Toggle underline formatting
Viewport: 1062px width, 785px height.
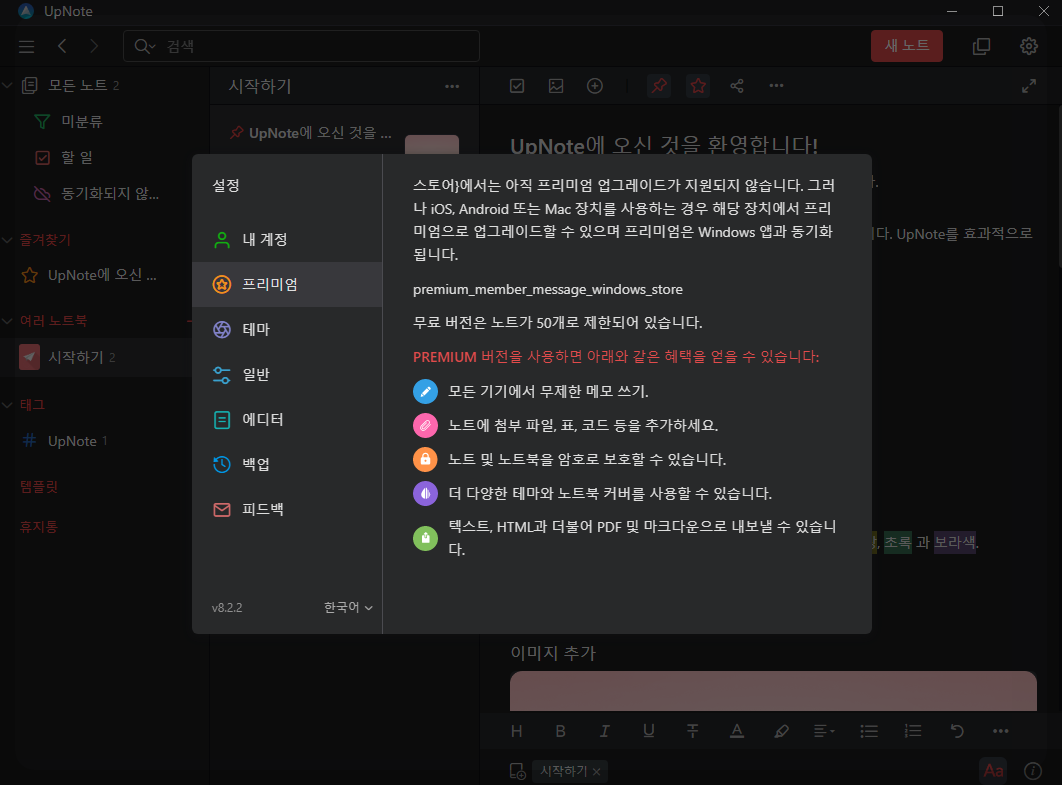(648, 731)
